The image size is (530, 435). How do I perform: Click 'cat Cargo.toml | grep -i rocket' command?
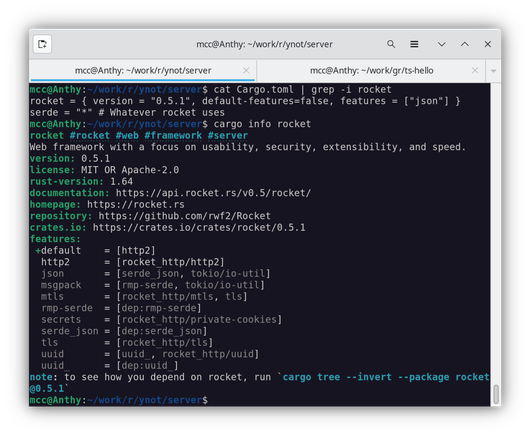pyautogui.click(x=302, y=90)
